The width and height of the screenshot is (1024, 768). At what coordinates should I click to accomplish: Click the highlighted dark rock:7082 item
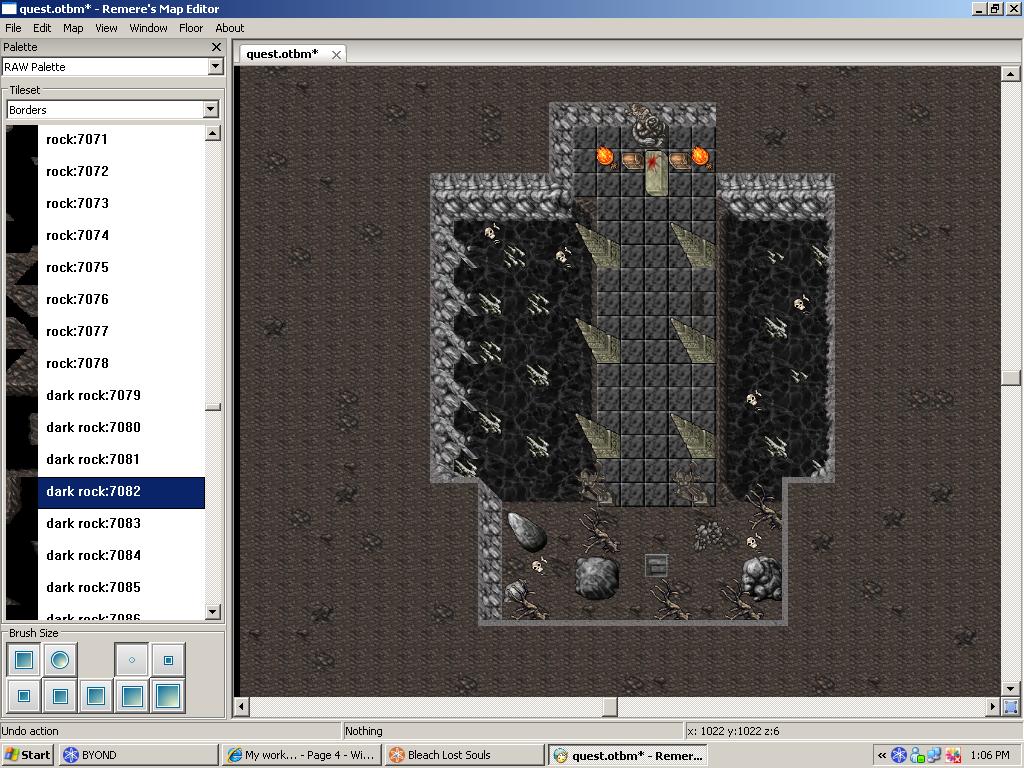coord(105,491)
